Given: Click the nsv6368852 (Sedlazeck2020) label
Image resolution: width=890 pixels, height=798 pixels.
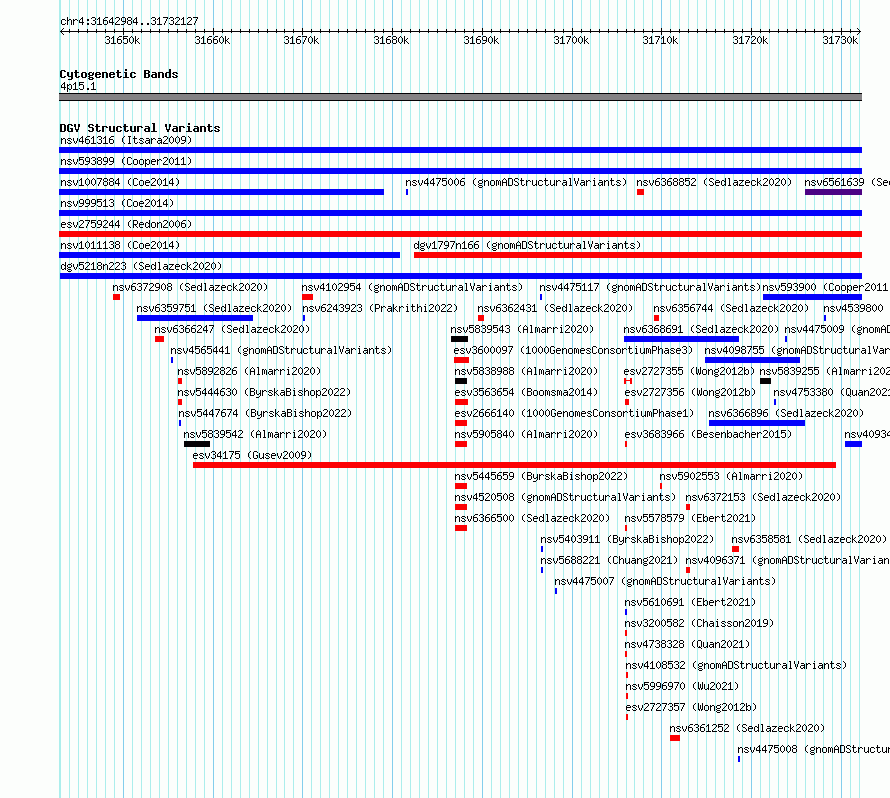Looking at the screenshot, I should click(713, 182).
